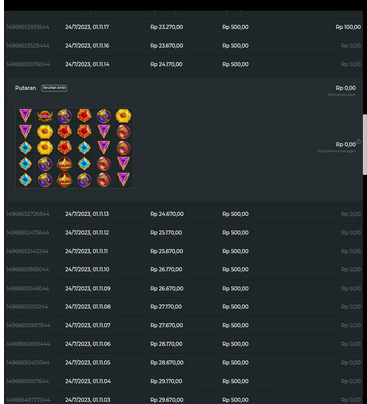Select timestamp 24/7/2023, 01.11.05
Image resolution: width=367 pixels, height=404 pixels.
[88, 363]
